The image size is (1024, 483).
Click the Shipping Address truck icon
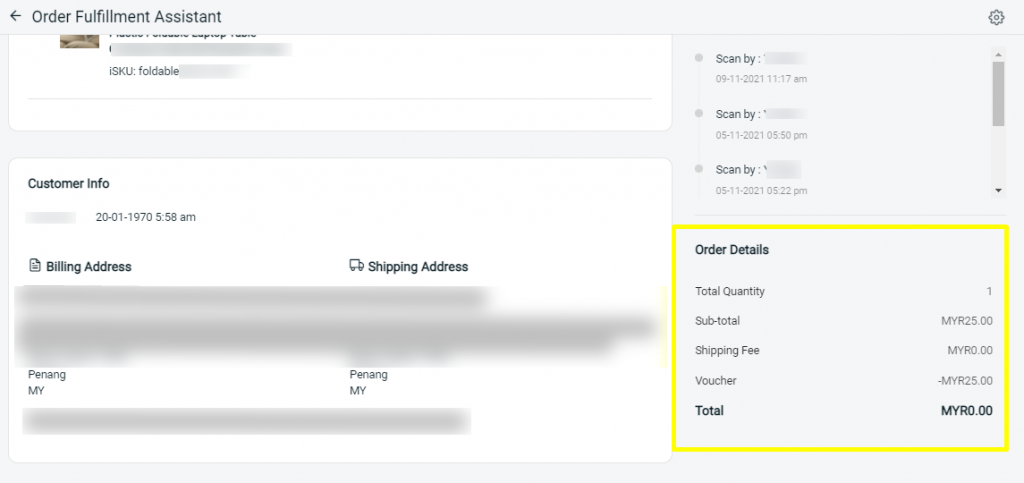[x=356, y=266]
